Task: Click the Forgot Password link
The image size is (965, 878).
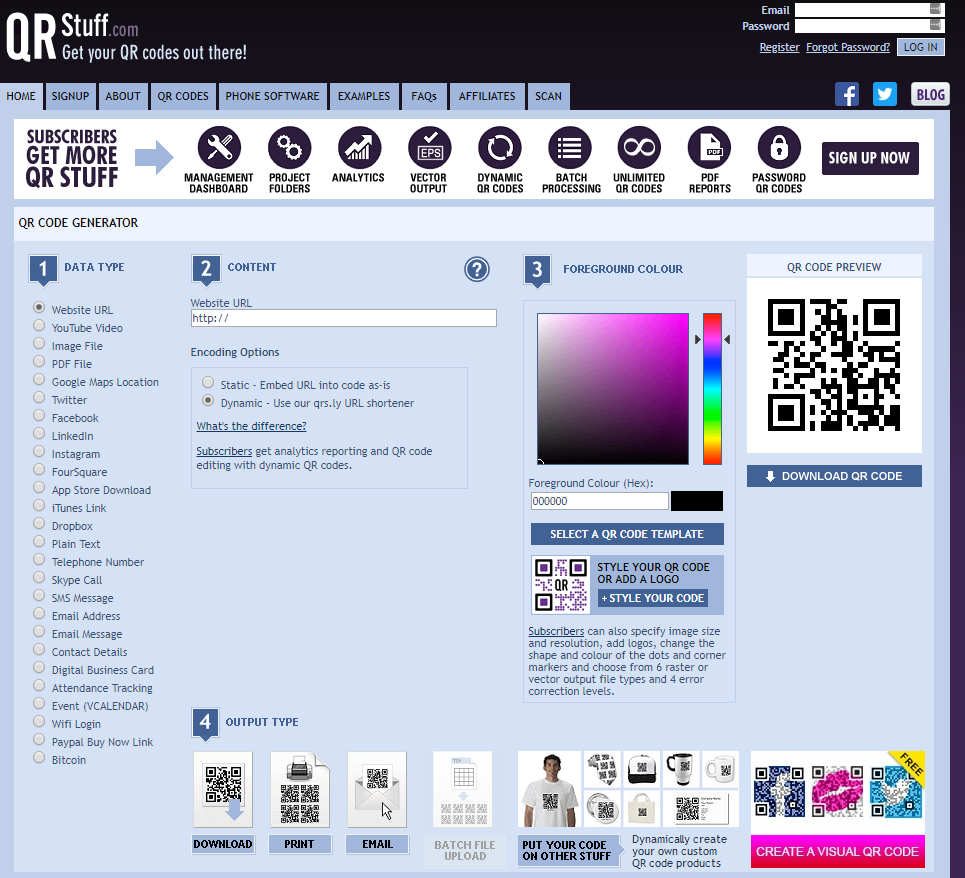Action: coord(848,47)
